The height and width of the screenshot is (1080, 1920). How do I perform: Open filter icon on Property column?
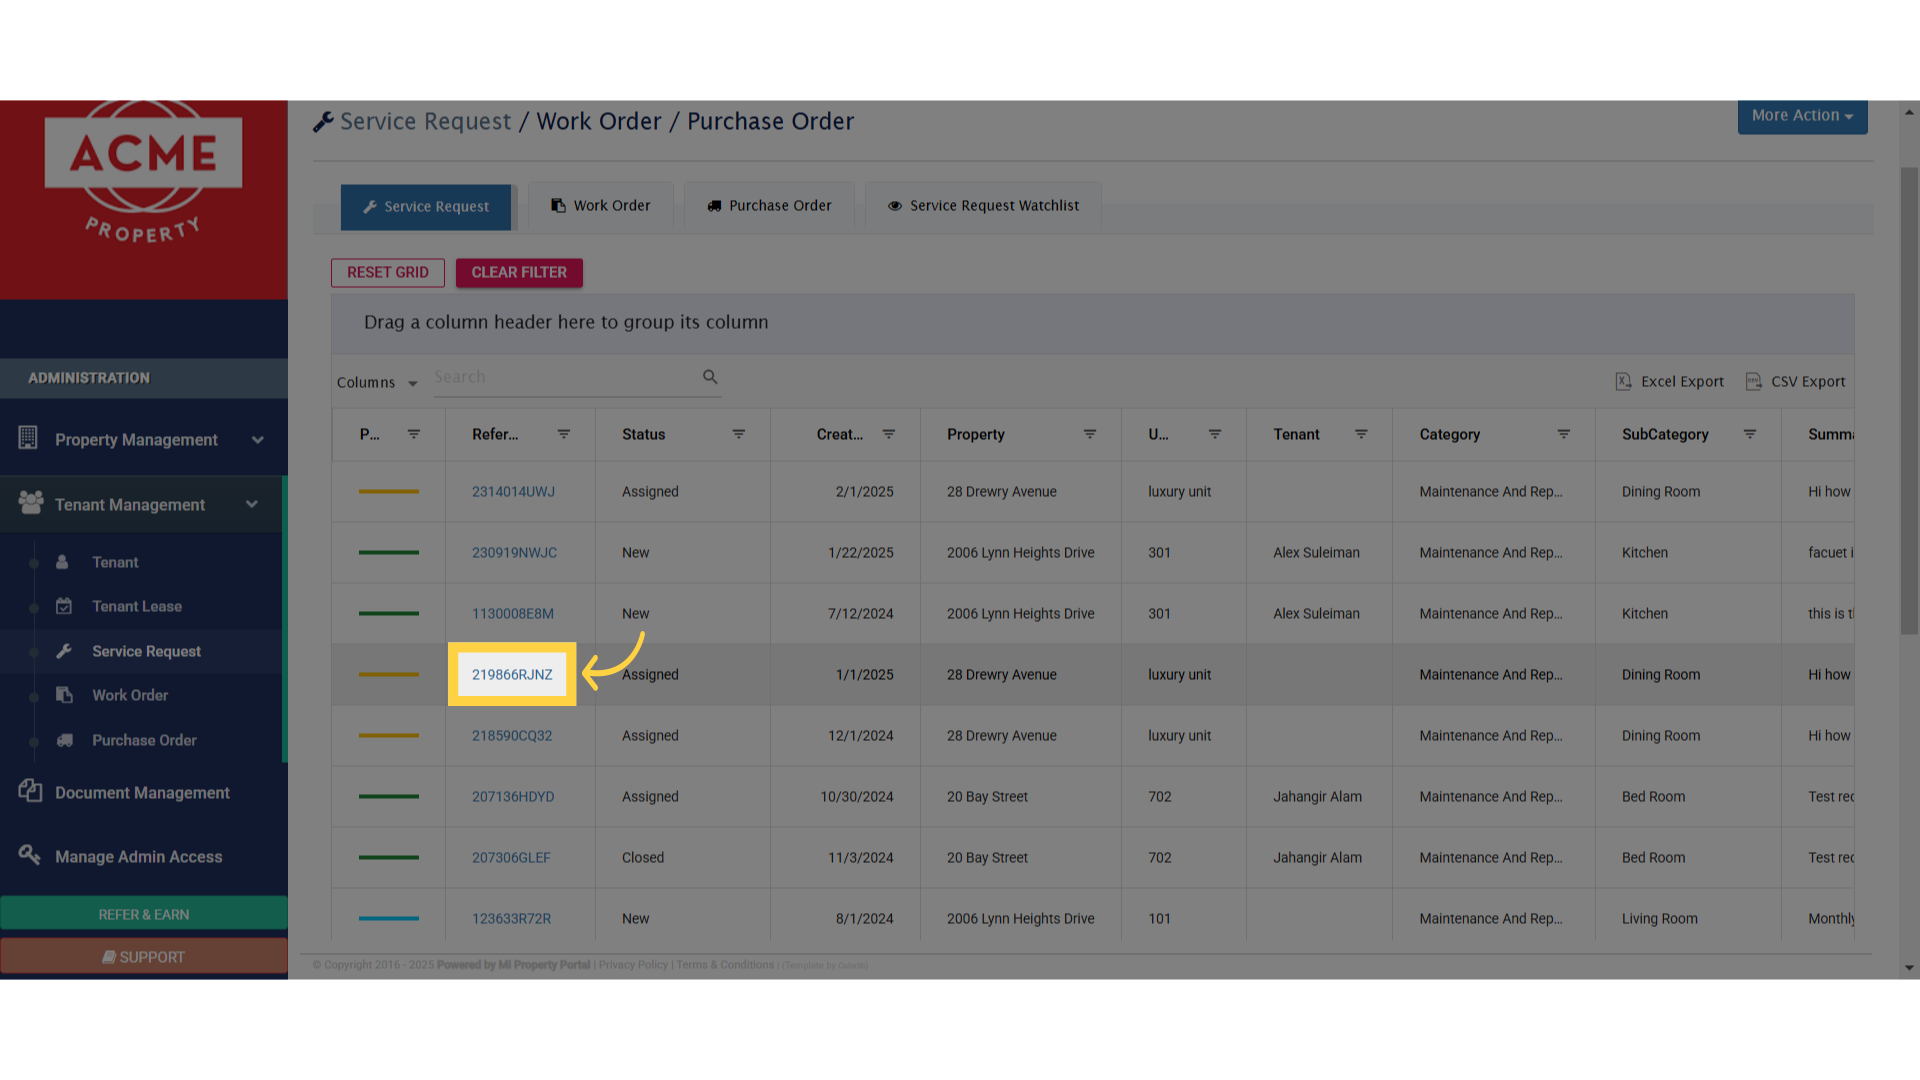(x=1089, y=434)
